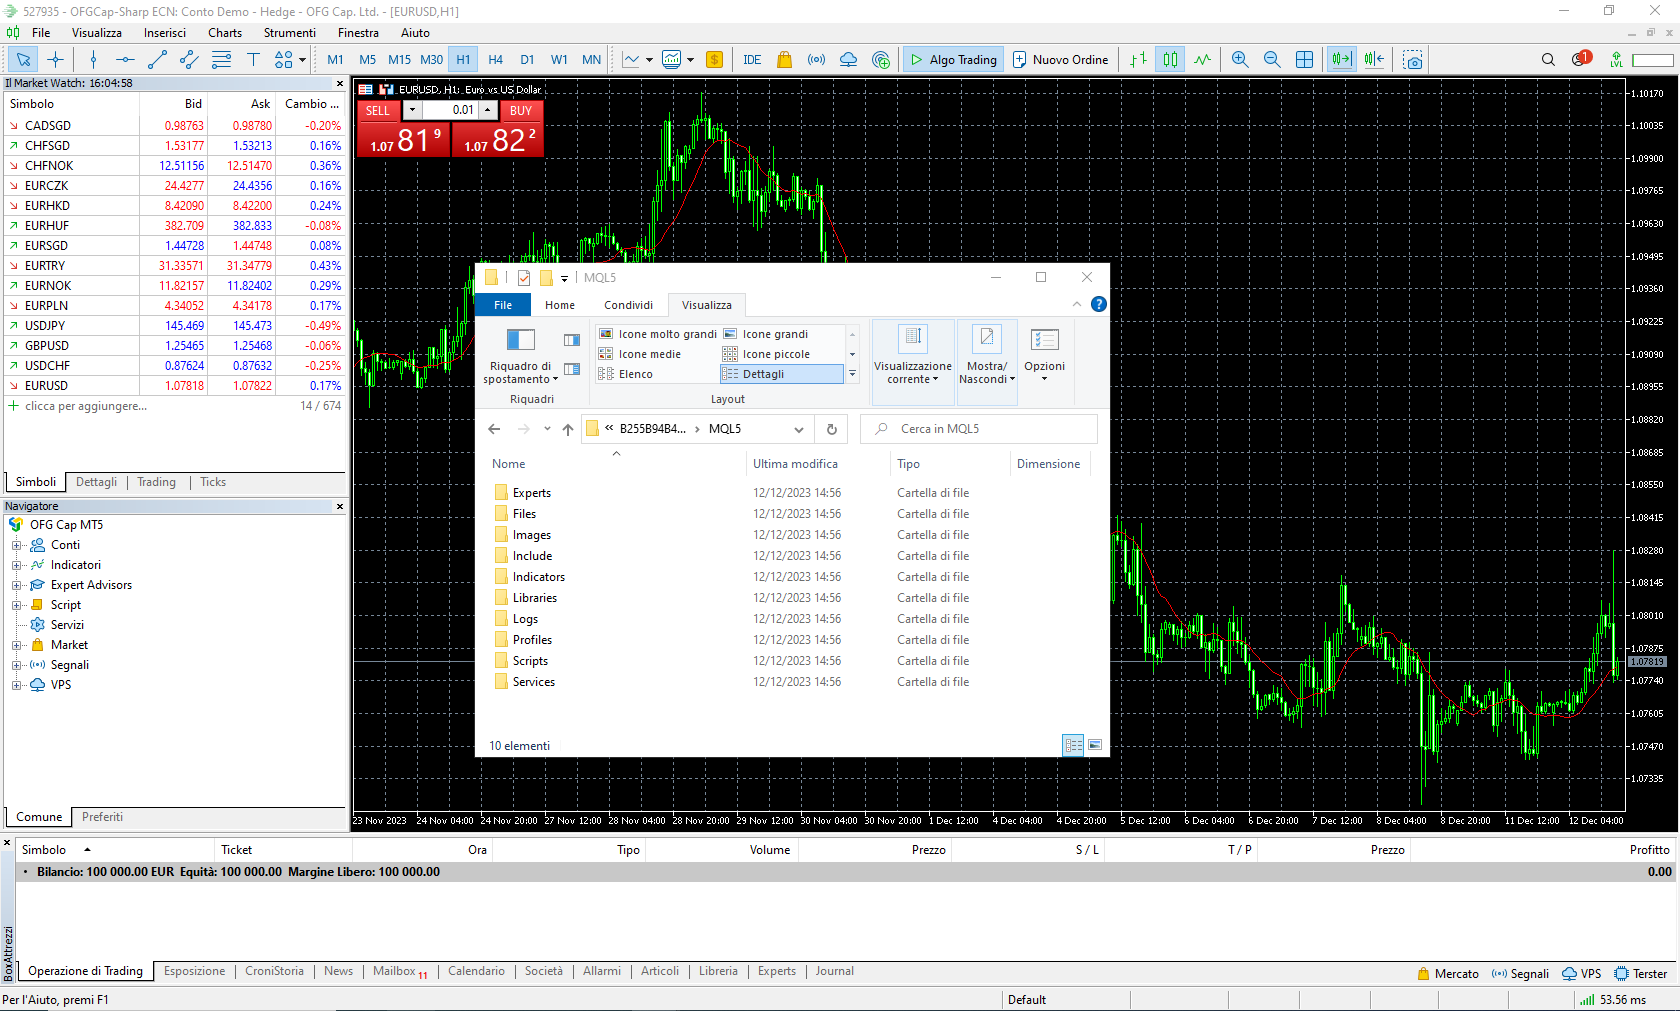Zoom in on the chart

1240,60
